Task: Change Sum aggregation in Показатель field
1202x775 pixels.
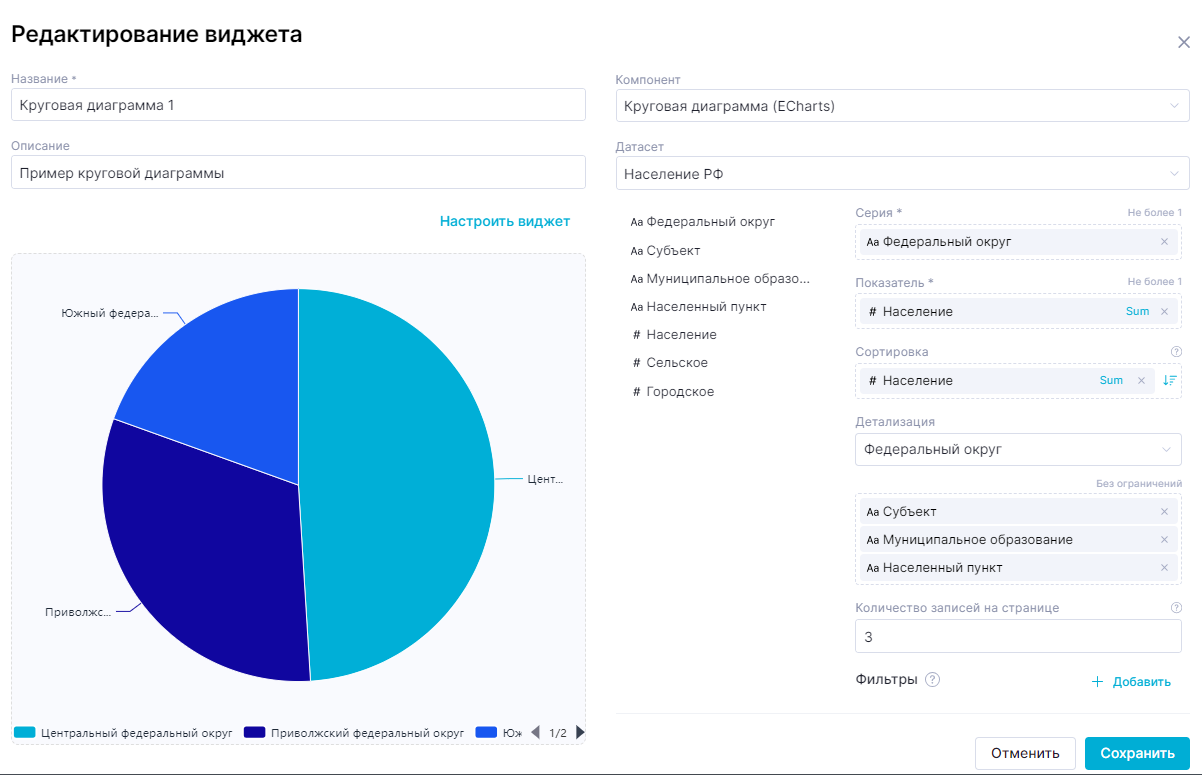Action: point(1137,312)
